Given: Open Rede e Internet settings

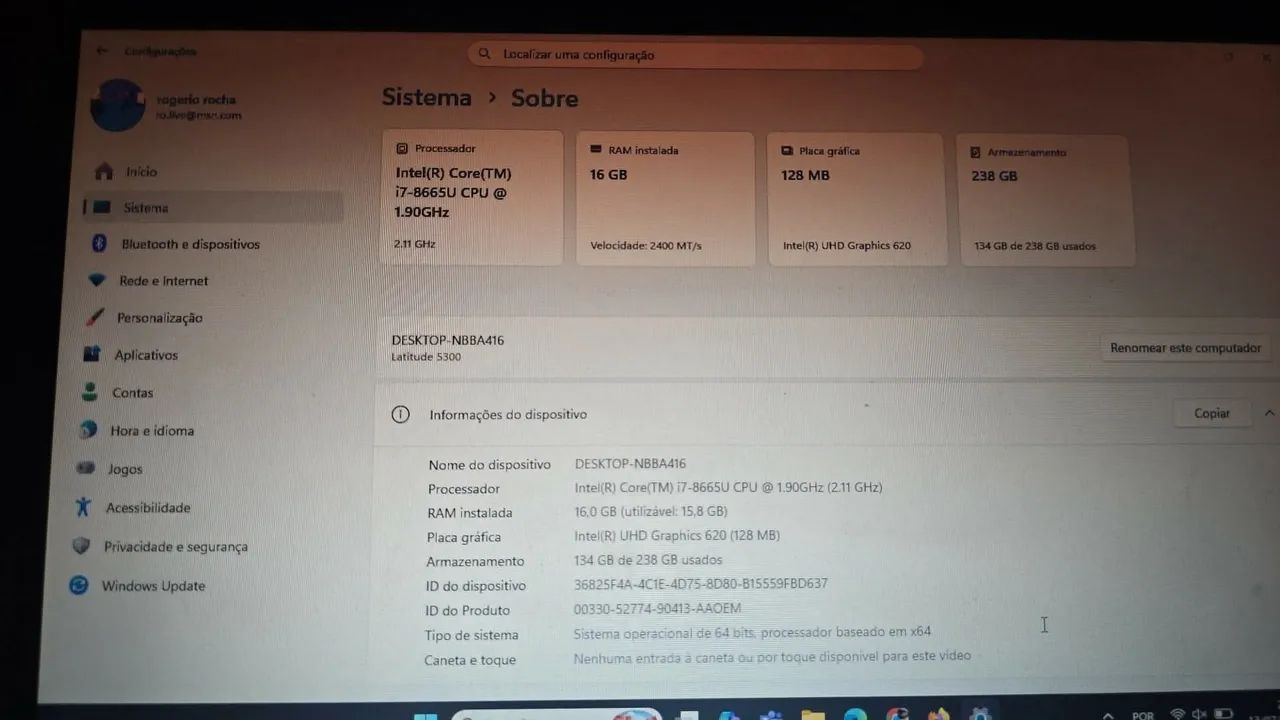Looking at the screenshot, I should pyautogui.click(x=163, y=281).
